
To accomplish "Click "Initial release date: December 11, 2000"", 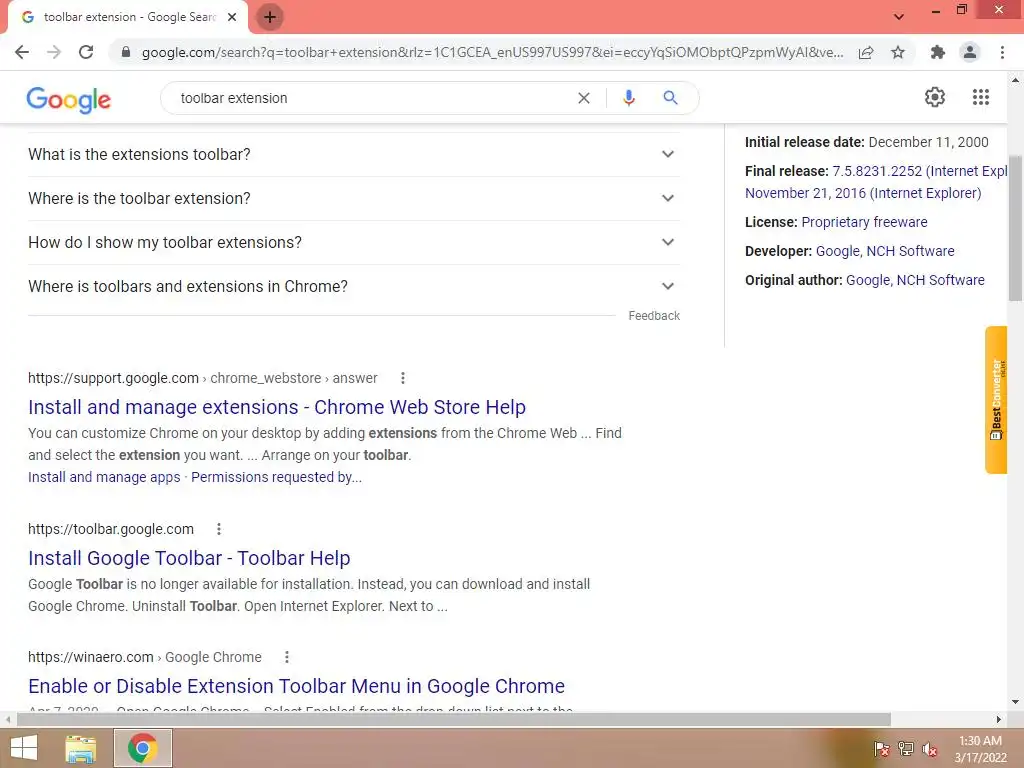I will pos(867,142).
